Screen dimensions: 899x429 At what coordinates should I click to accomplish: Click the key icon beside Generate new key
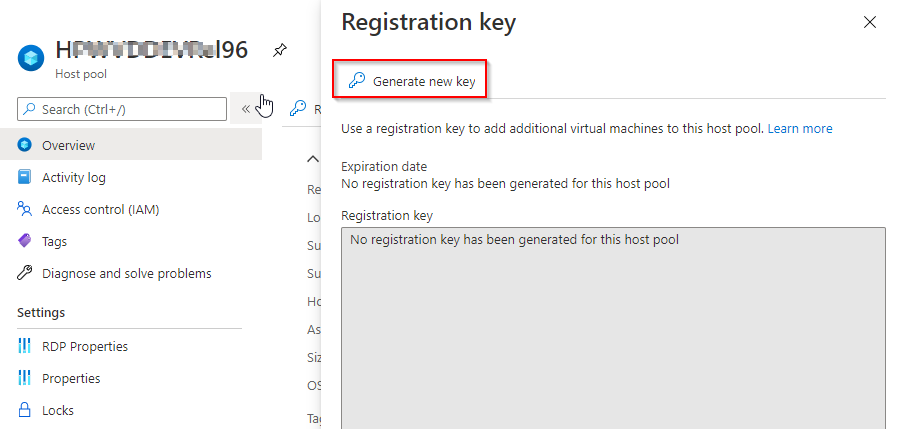pos(357,81)
